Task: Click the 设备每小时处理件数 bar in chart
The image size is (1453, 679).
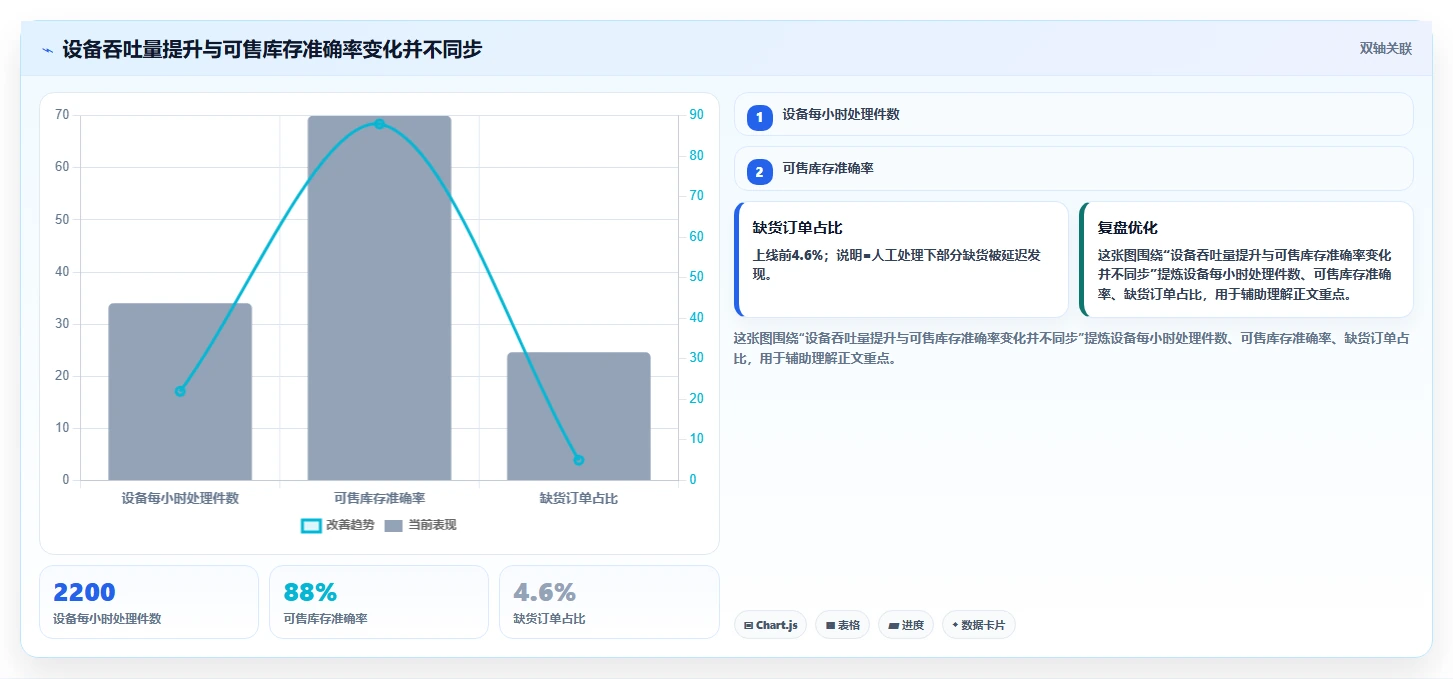Action: pos(180,392)
